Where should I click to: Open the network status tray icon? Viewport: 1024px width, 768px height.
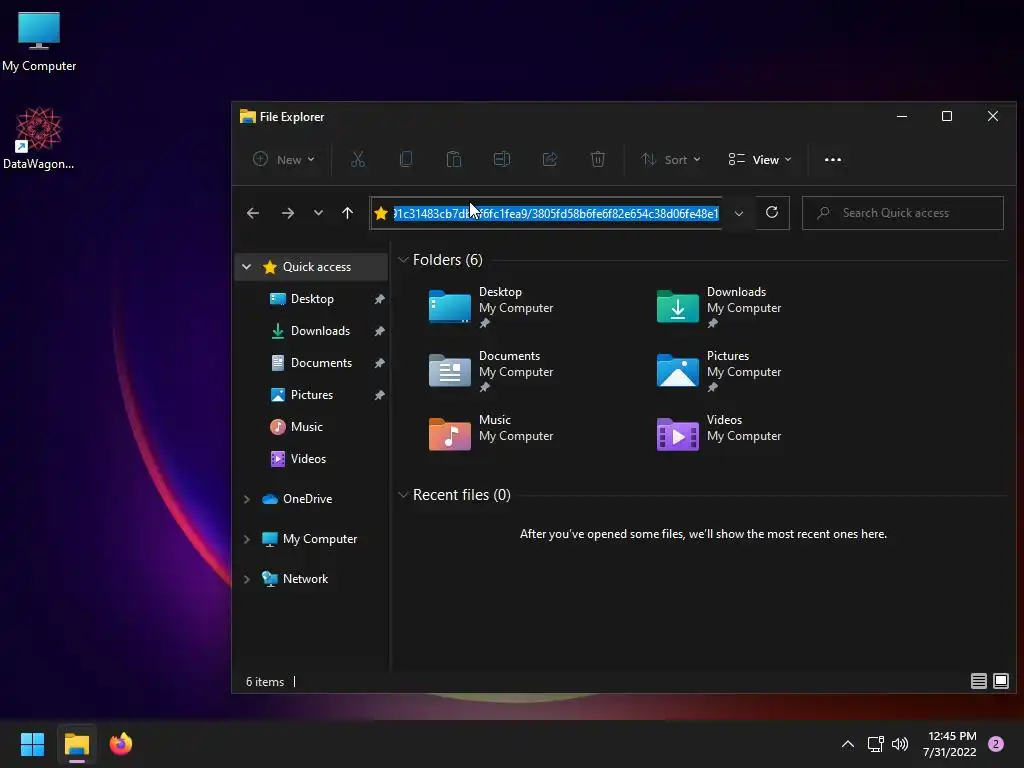pos(875,744)
